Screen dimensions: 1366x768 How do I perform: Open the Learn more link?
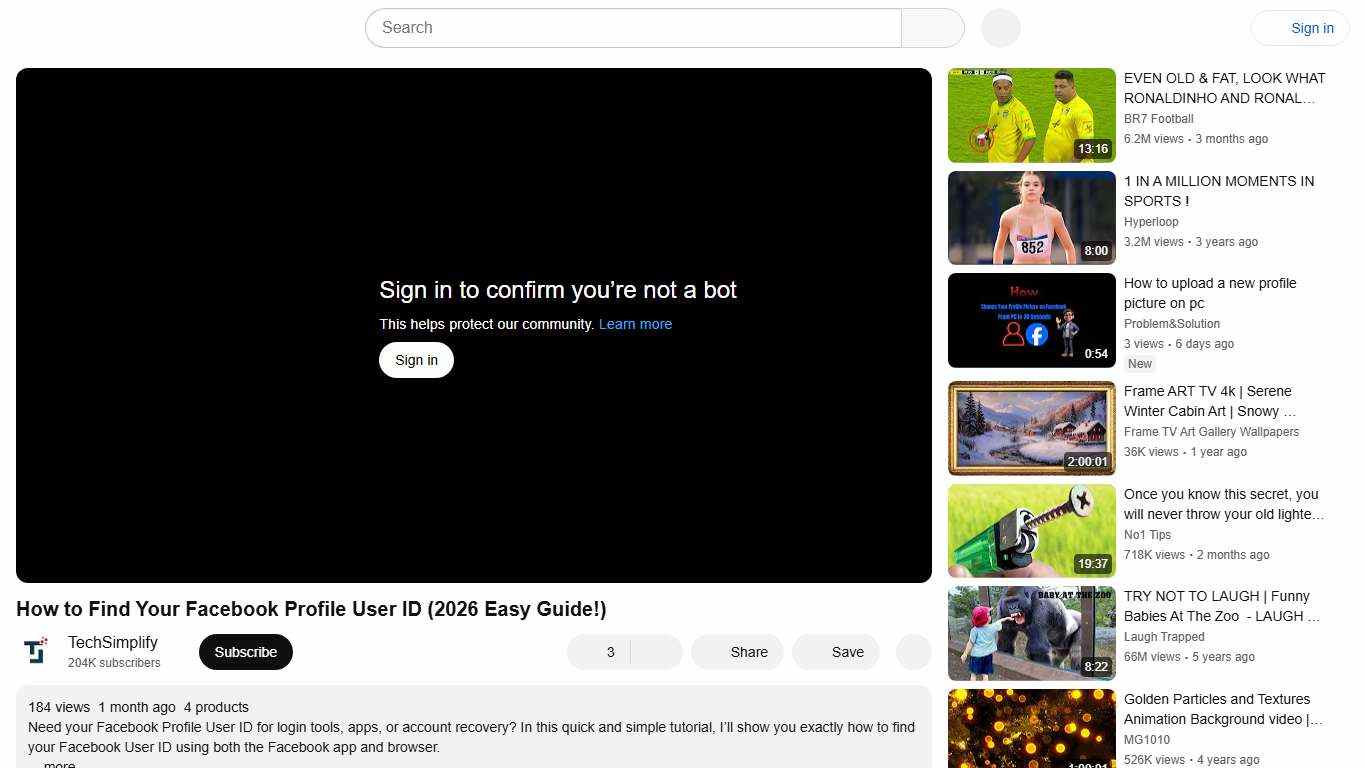[635, 324]
